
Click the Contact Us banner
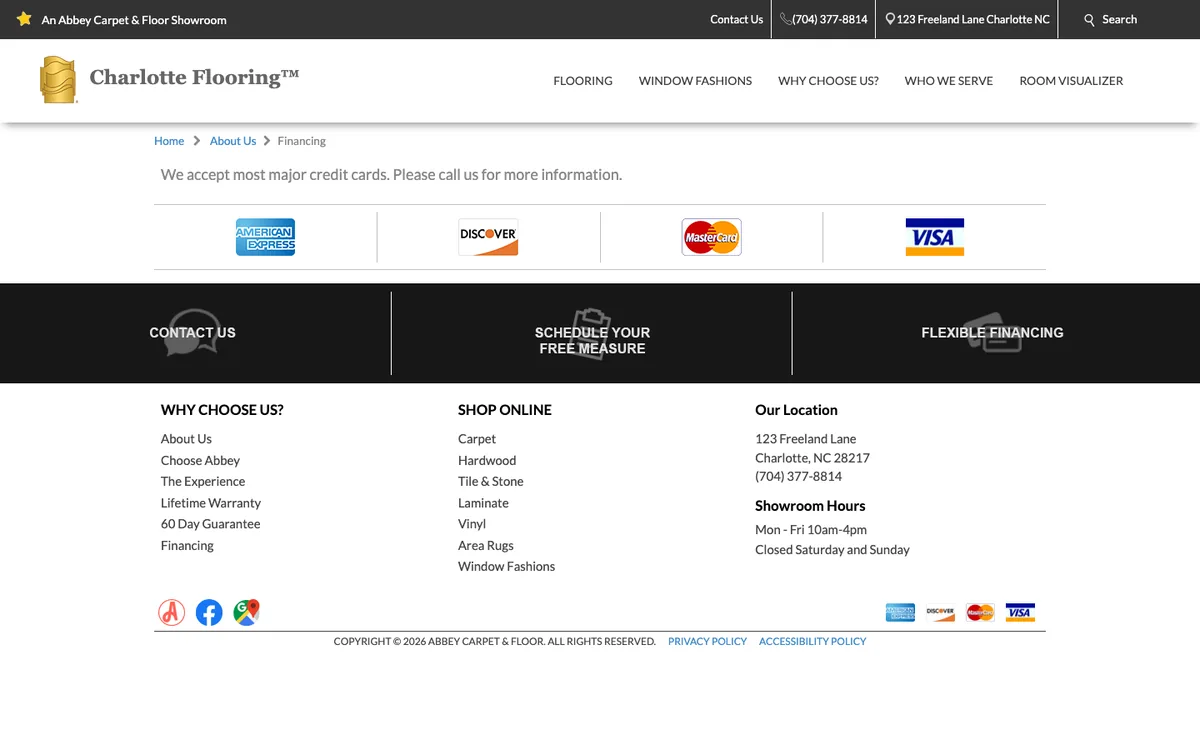[x=193, y=333]
